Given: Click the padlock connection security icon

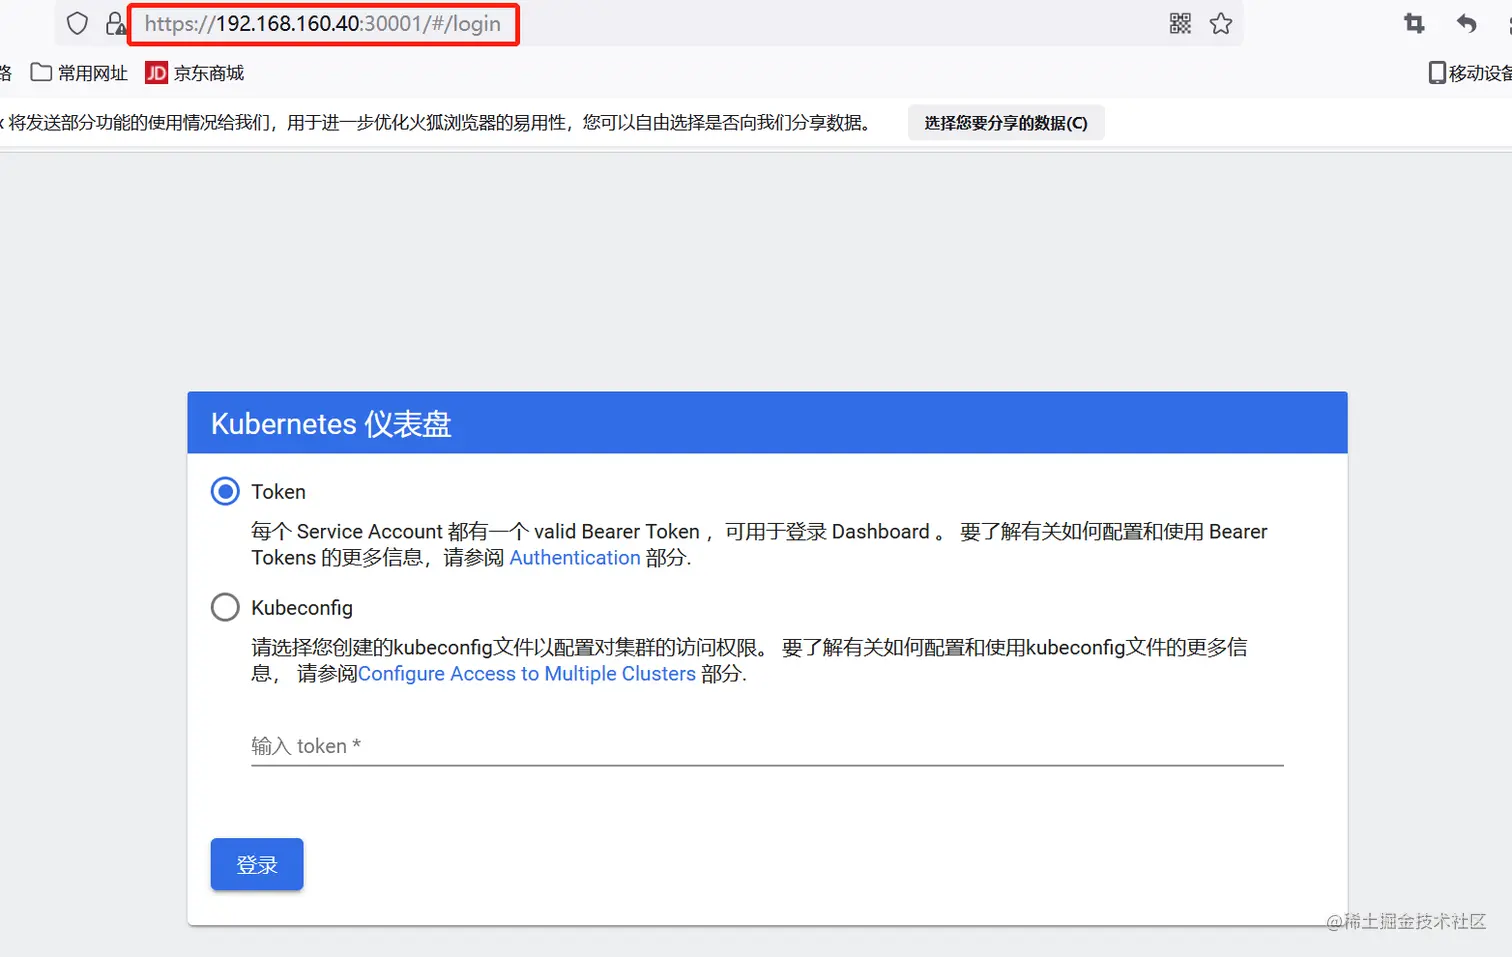Looking at the screenshot, I should click(x=116, y=24).
